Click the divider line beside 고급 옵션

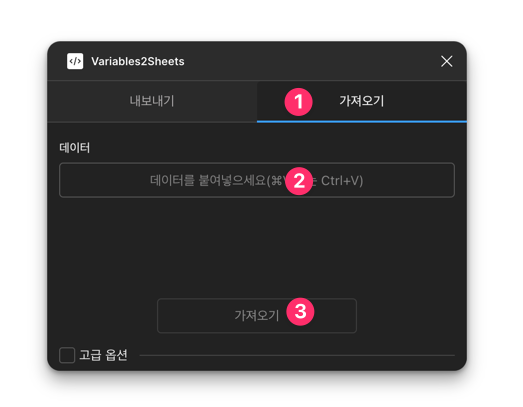297,355
